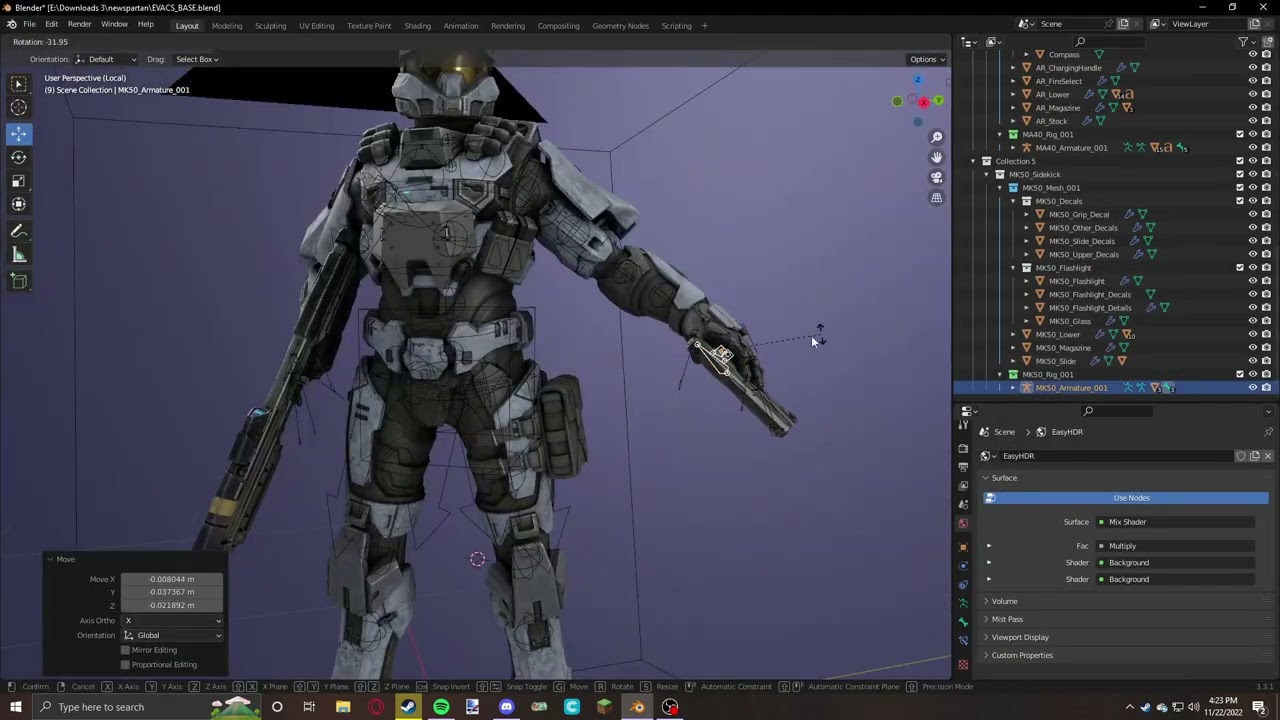Collapse the MK50_Decals collection
Image resolution: width=1280 pixels, height=720 pixels.
(x=1013, y=201)
